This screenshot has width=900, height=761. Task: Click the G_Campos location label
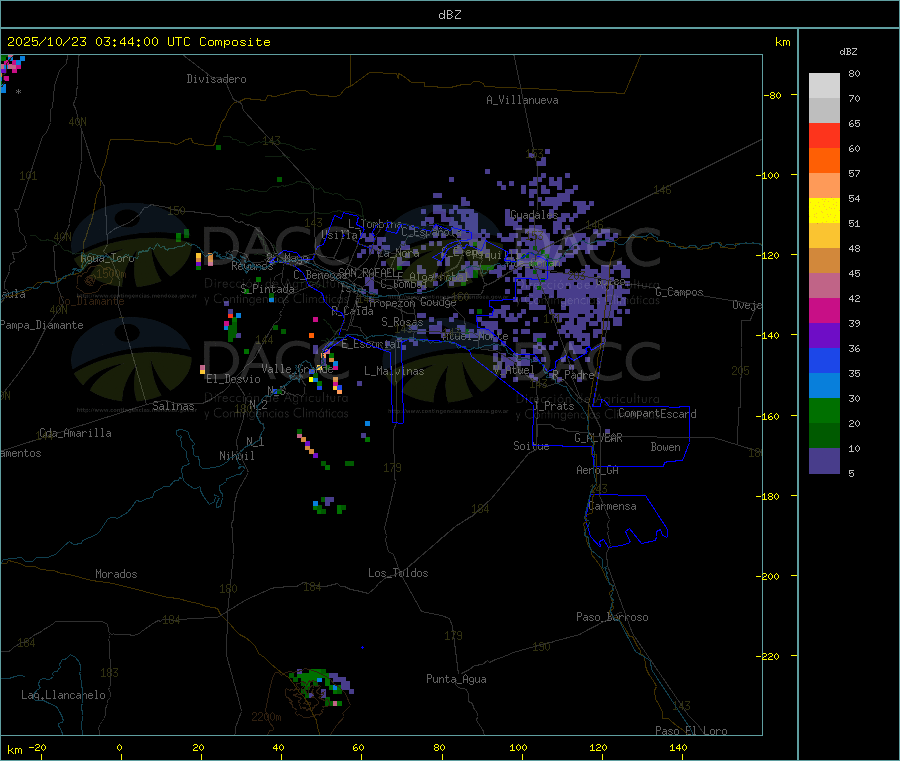679,292
